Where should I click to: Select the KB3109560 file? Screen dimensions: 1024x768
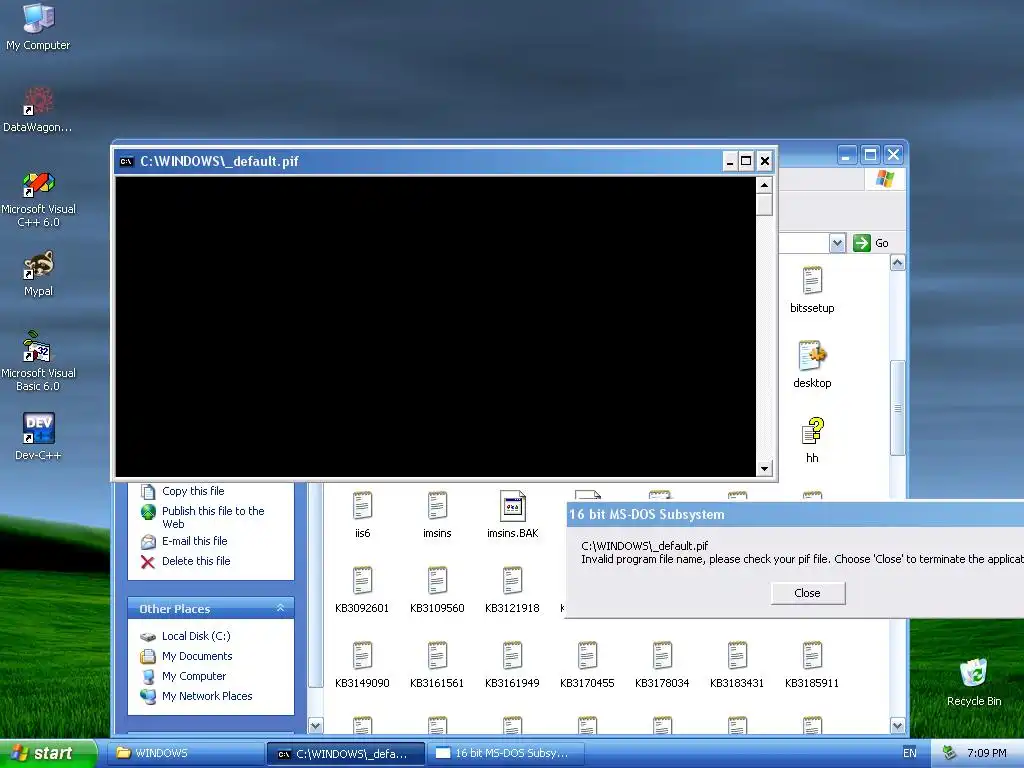[437, 590]
